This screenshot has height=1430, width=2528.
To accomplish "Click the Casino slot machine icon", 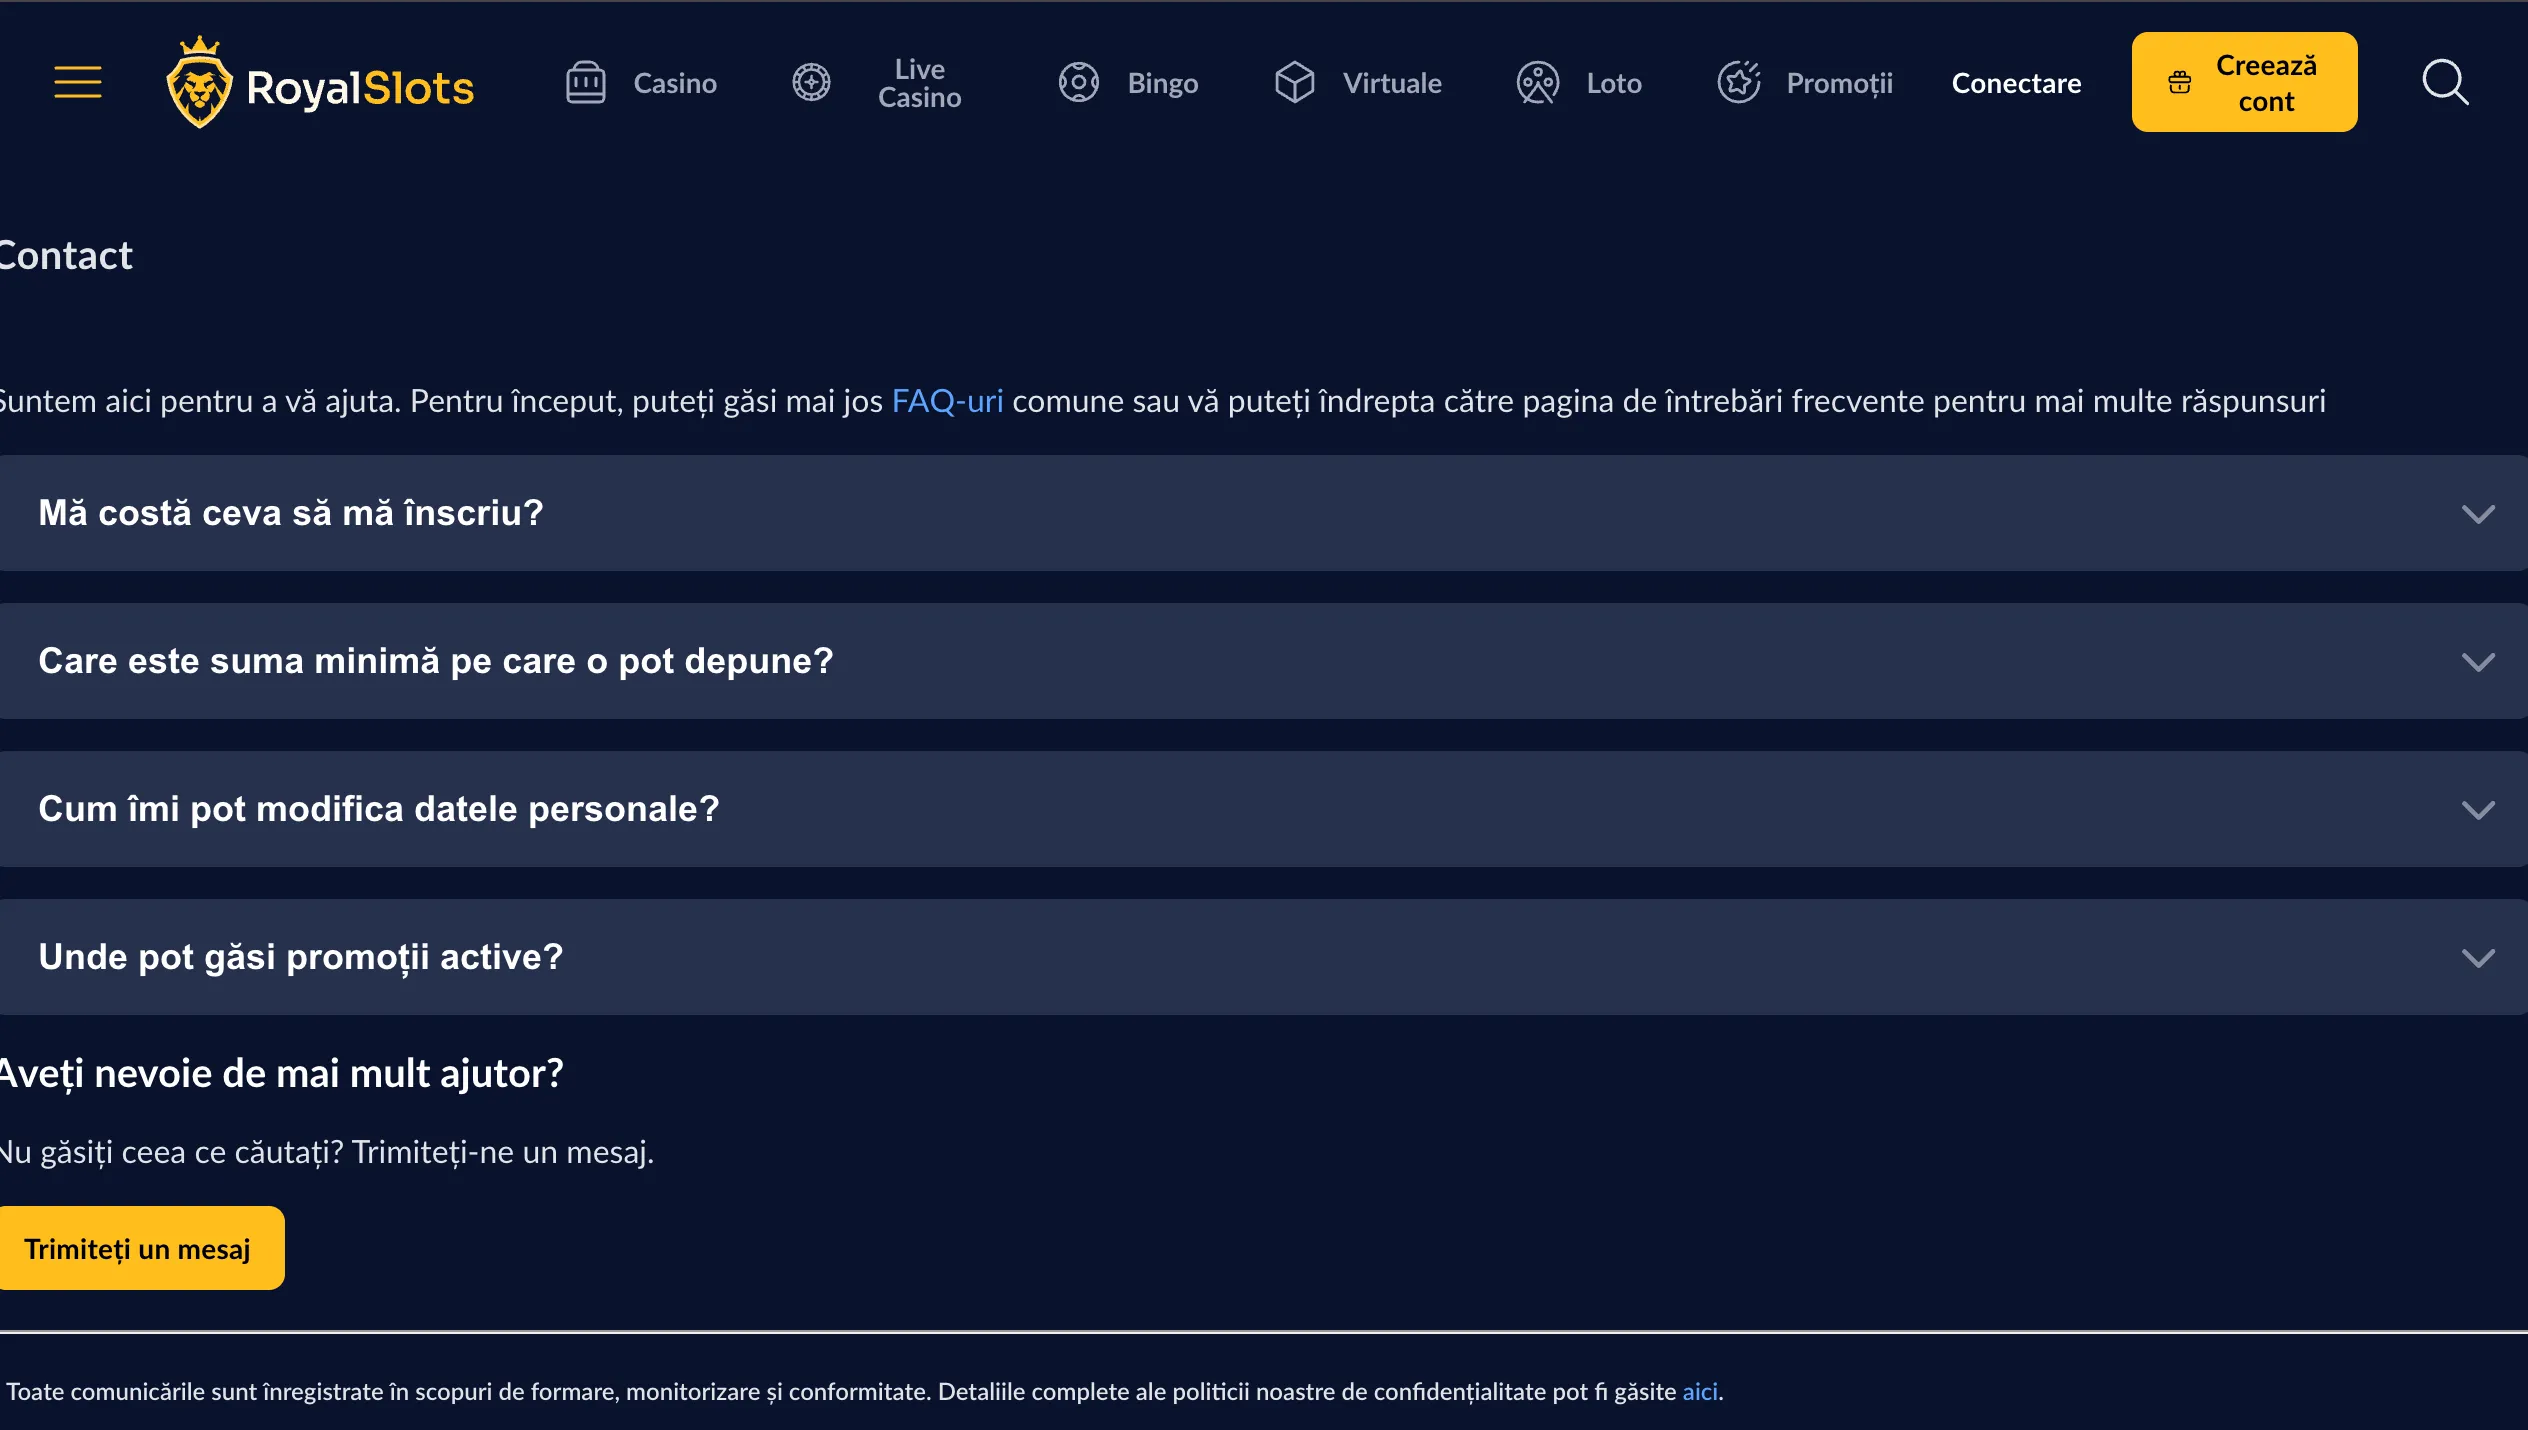I will pos(586,83).
